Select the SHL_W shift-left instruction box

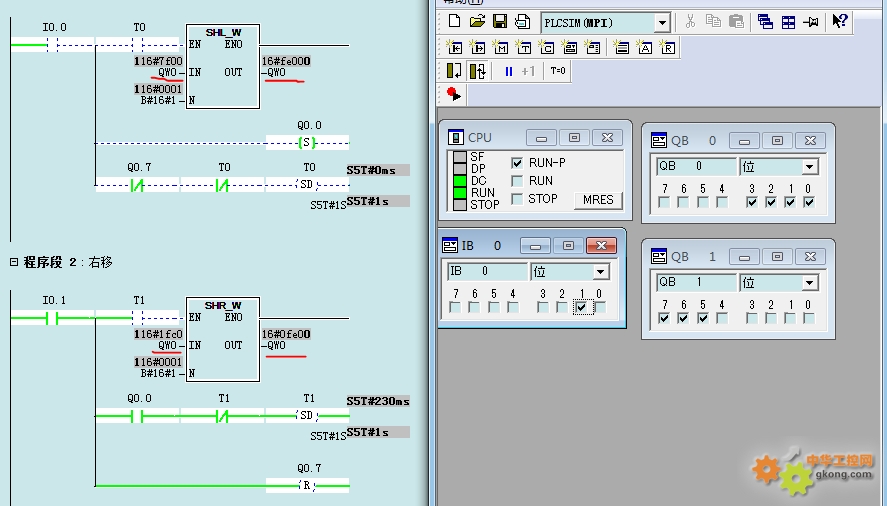pos(223,67)
